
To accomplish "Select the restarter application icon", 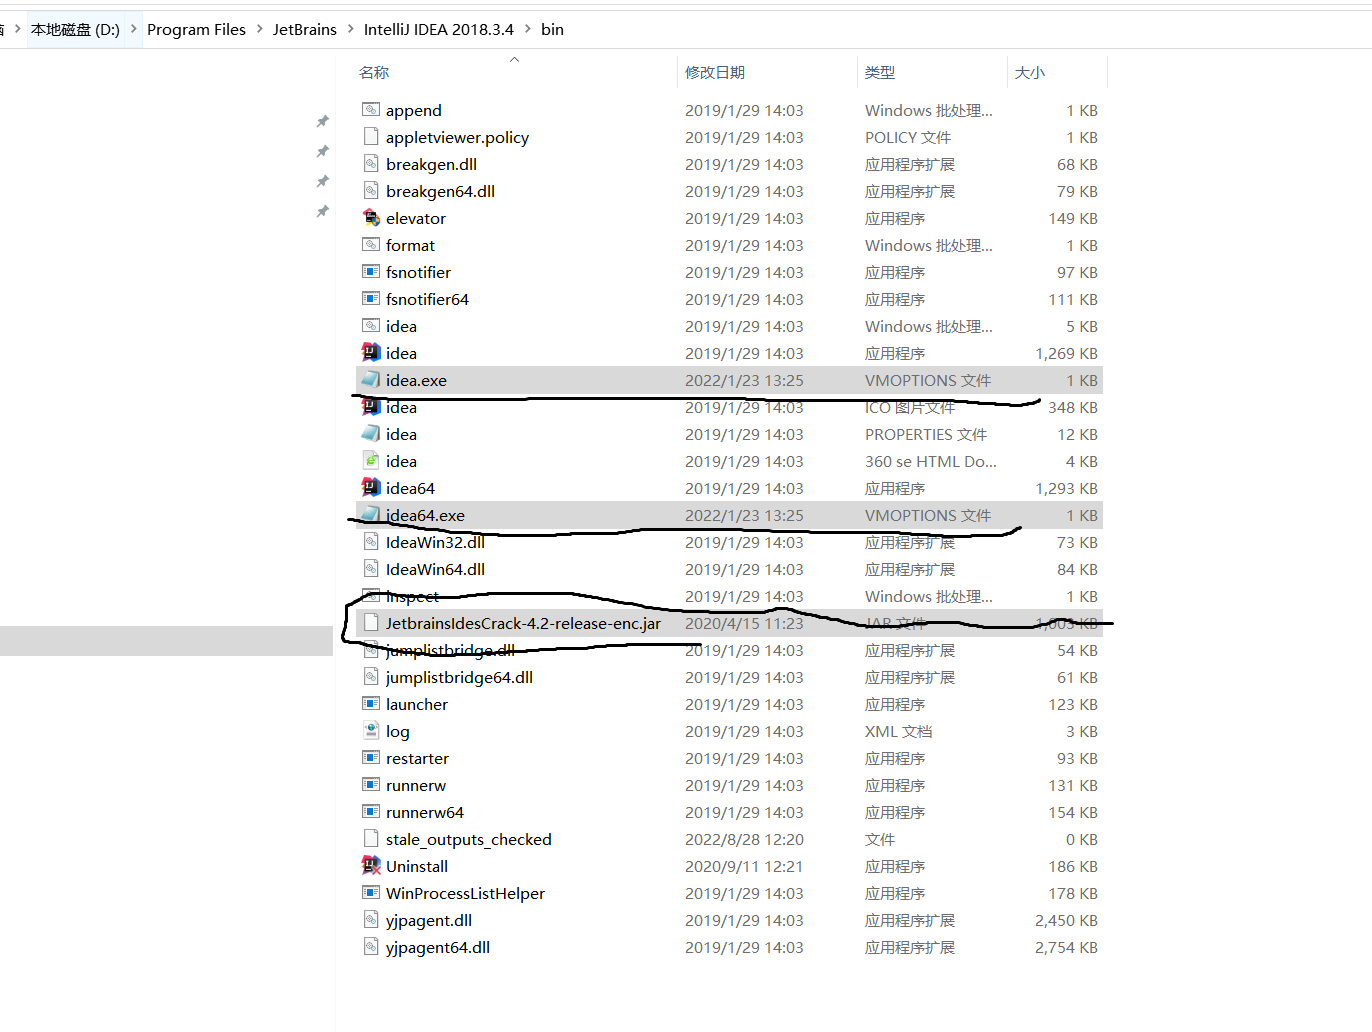I will (x=371, y=758).
